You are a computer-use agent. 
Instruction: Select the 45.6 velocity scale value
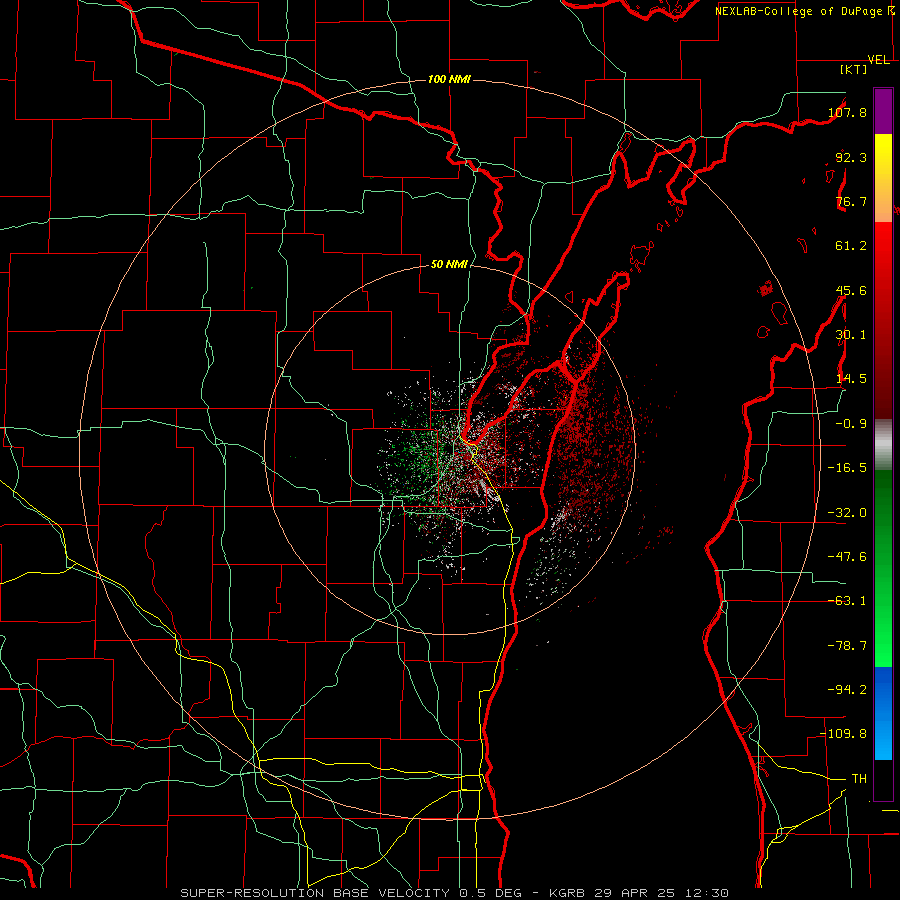click(851, 290)
